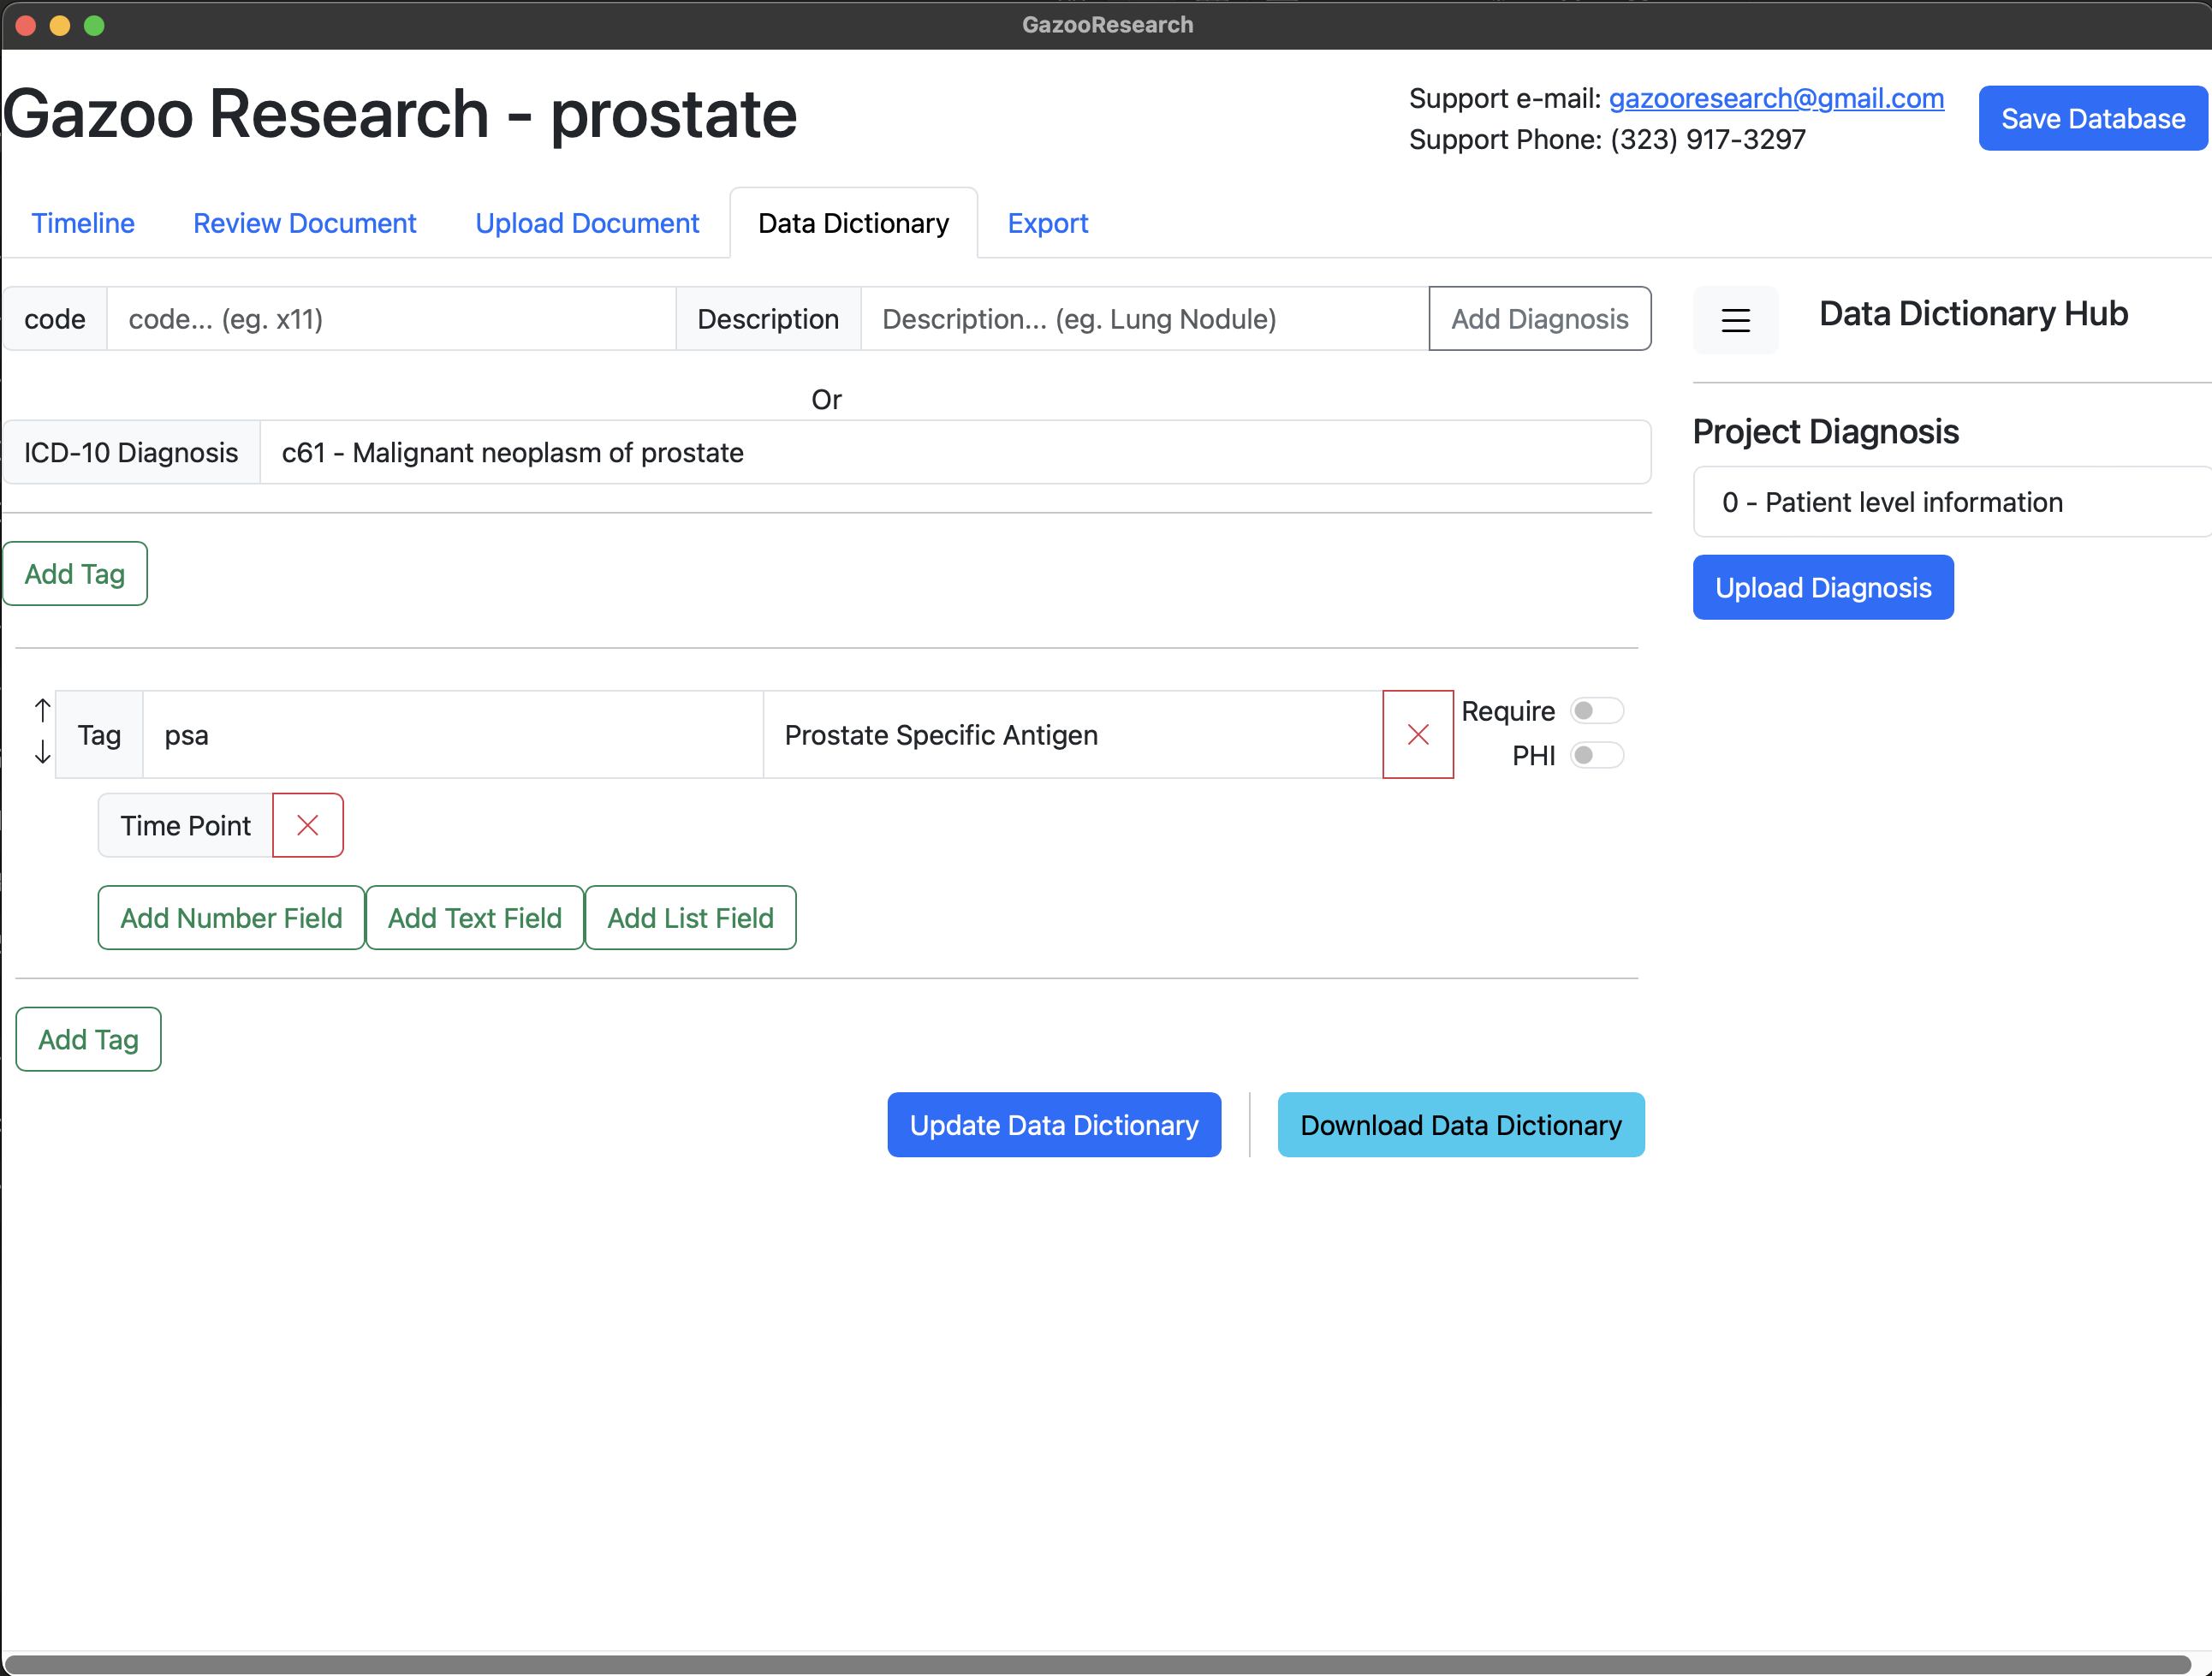Go to Review Document tab
The height and width of the screenshot is (1676, 2212).
tap(304, 223)
